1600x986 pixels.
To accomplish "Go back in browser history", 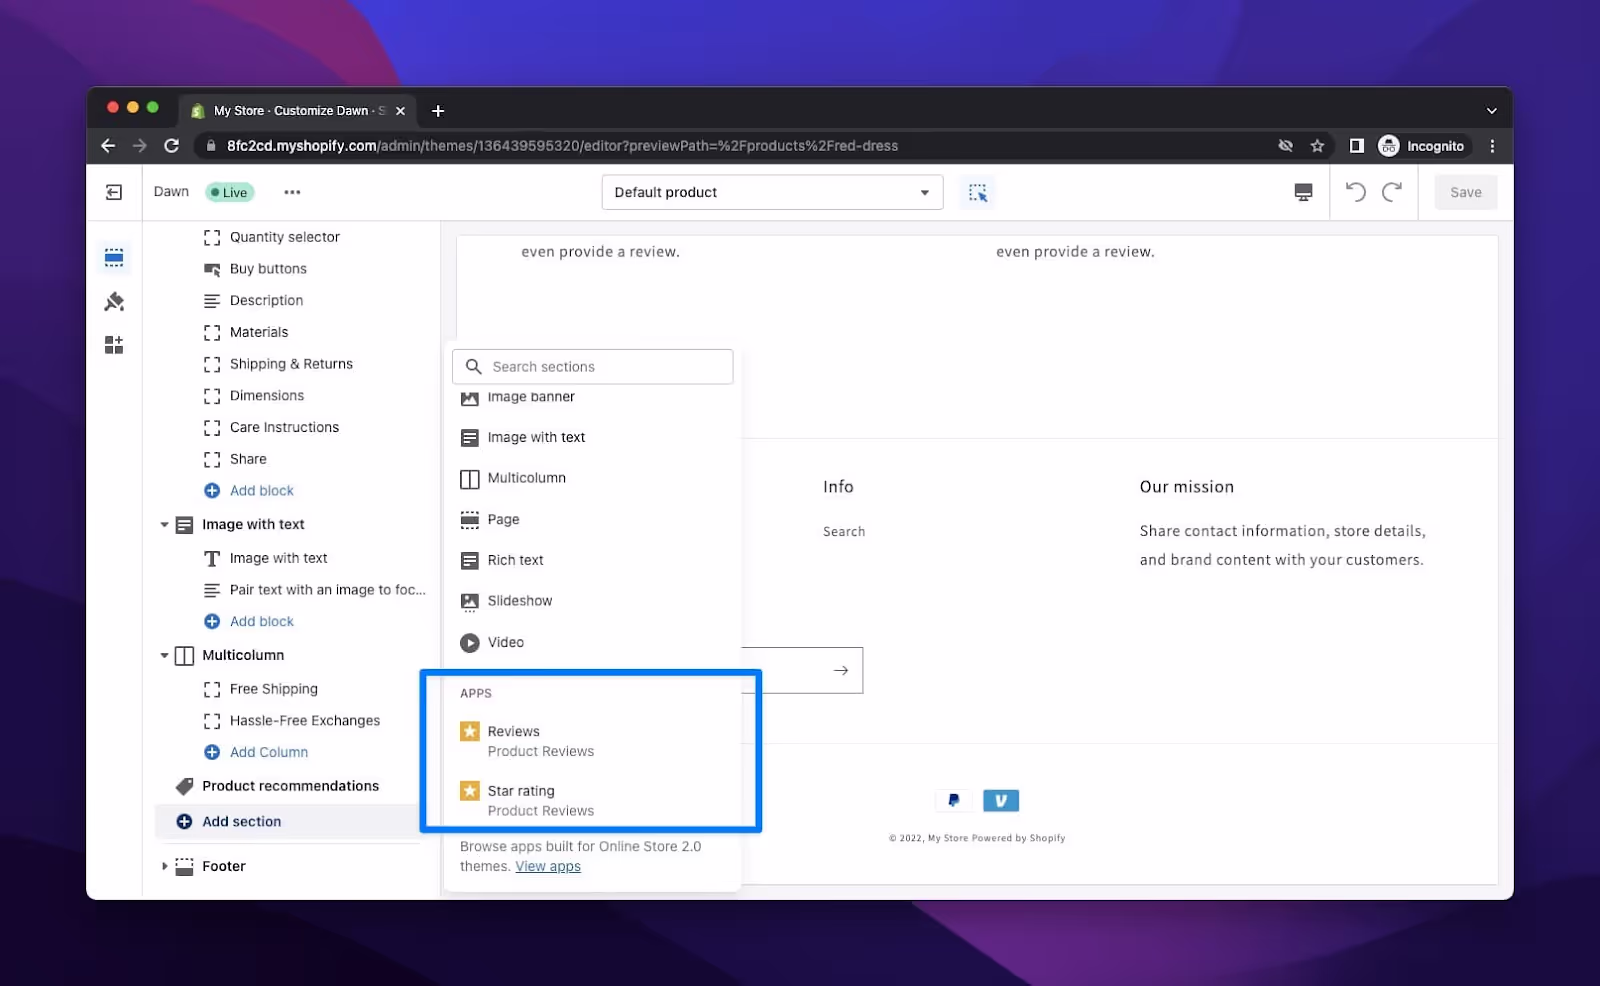I will pyautogui.click(x=108, y=146).
